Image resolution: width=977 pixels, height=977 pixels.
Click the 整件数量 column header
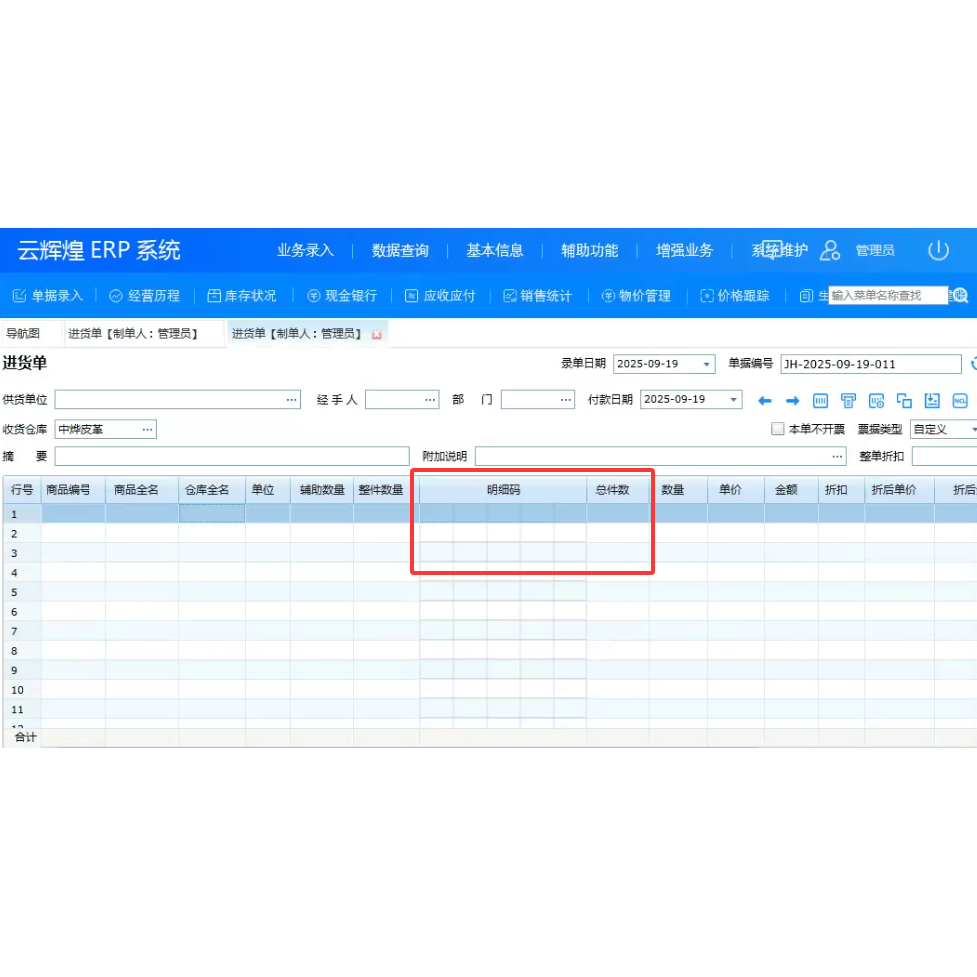click(386, 490)
